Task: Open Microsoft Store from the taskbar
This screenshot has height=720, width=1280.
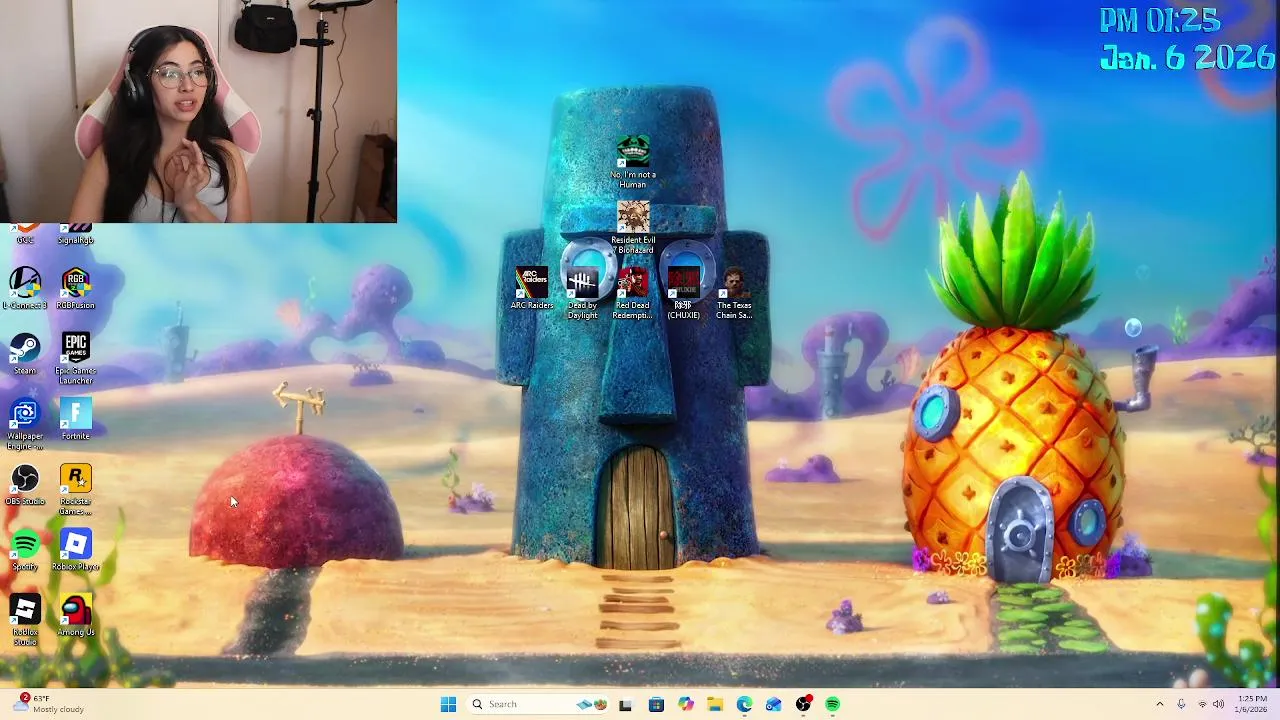Action: [x=656, y=704]
